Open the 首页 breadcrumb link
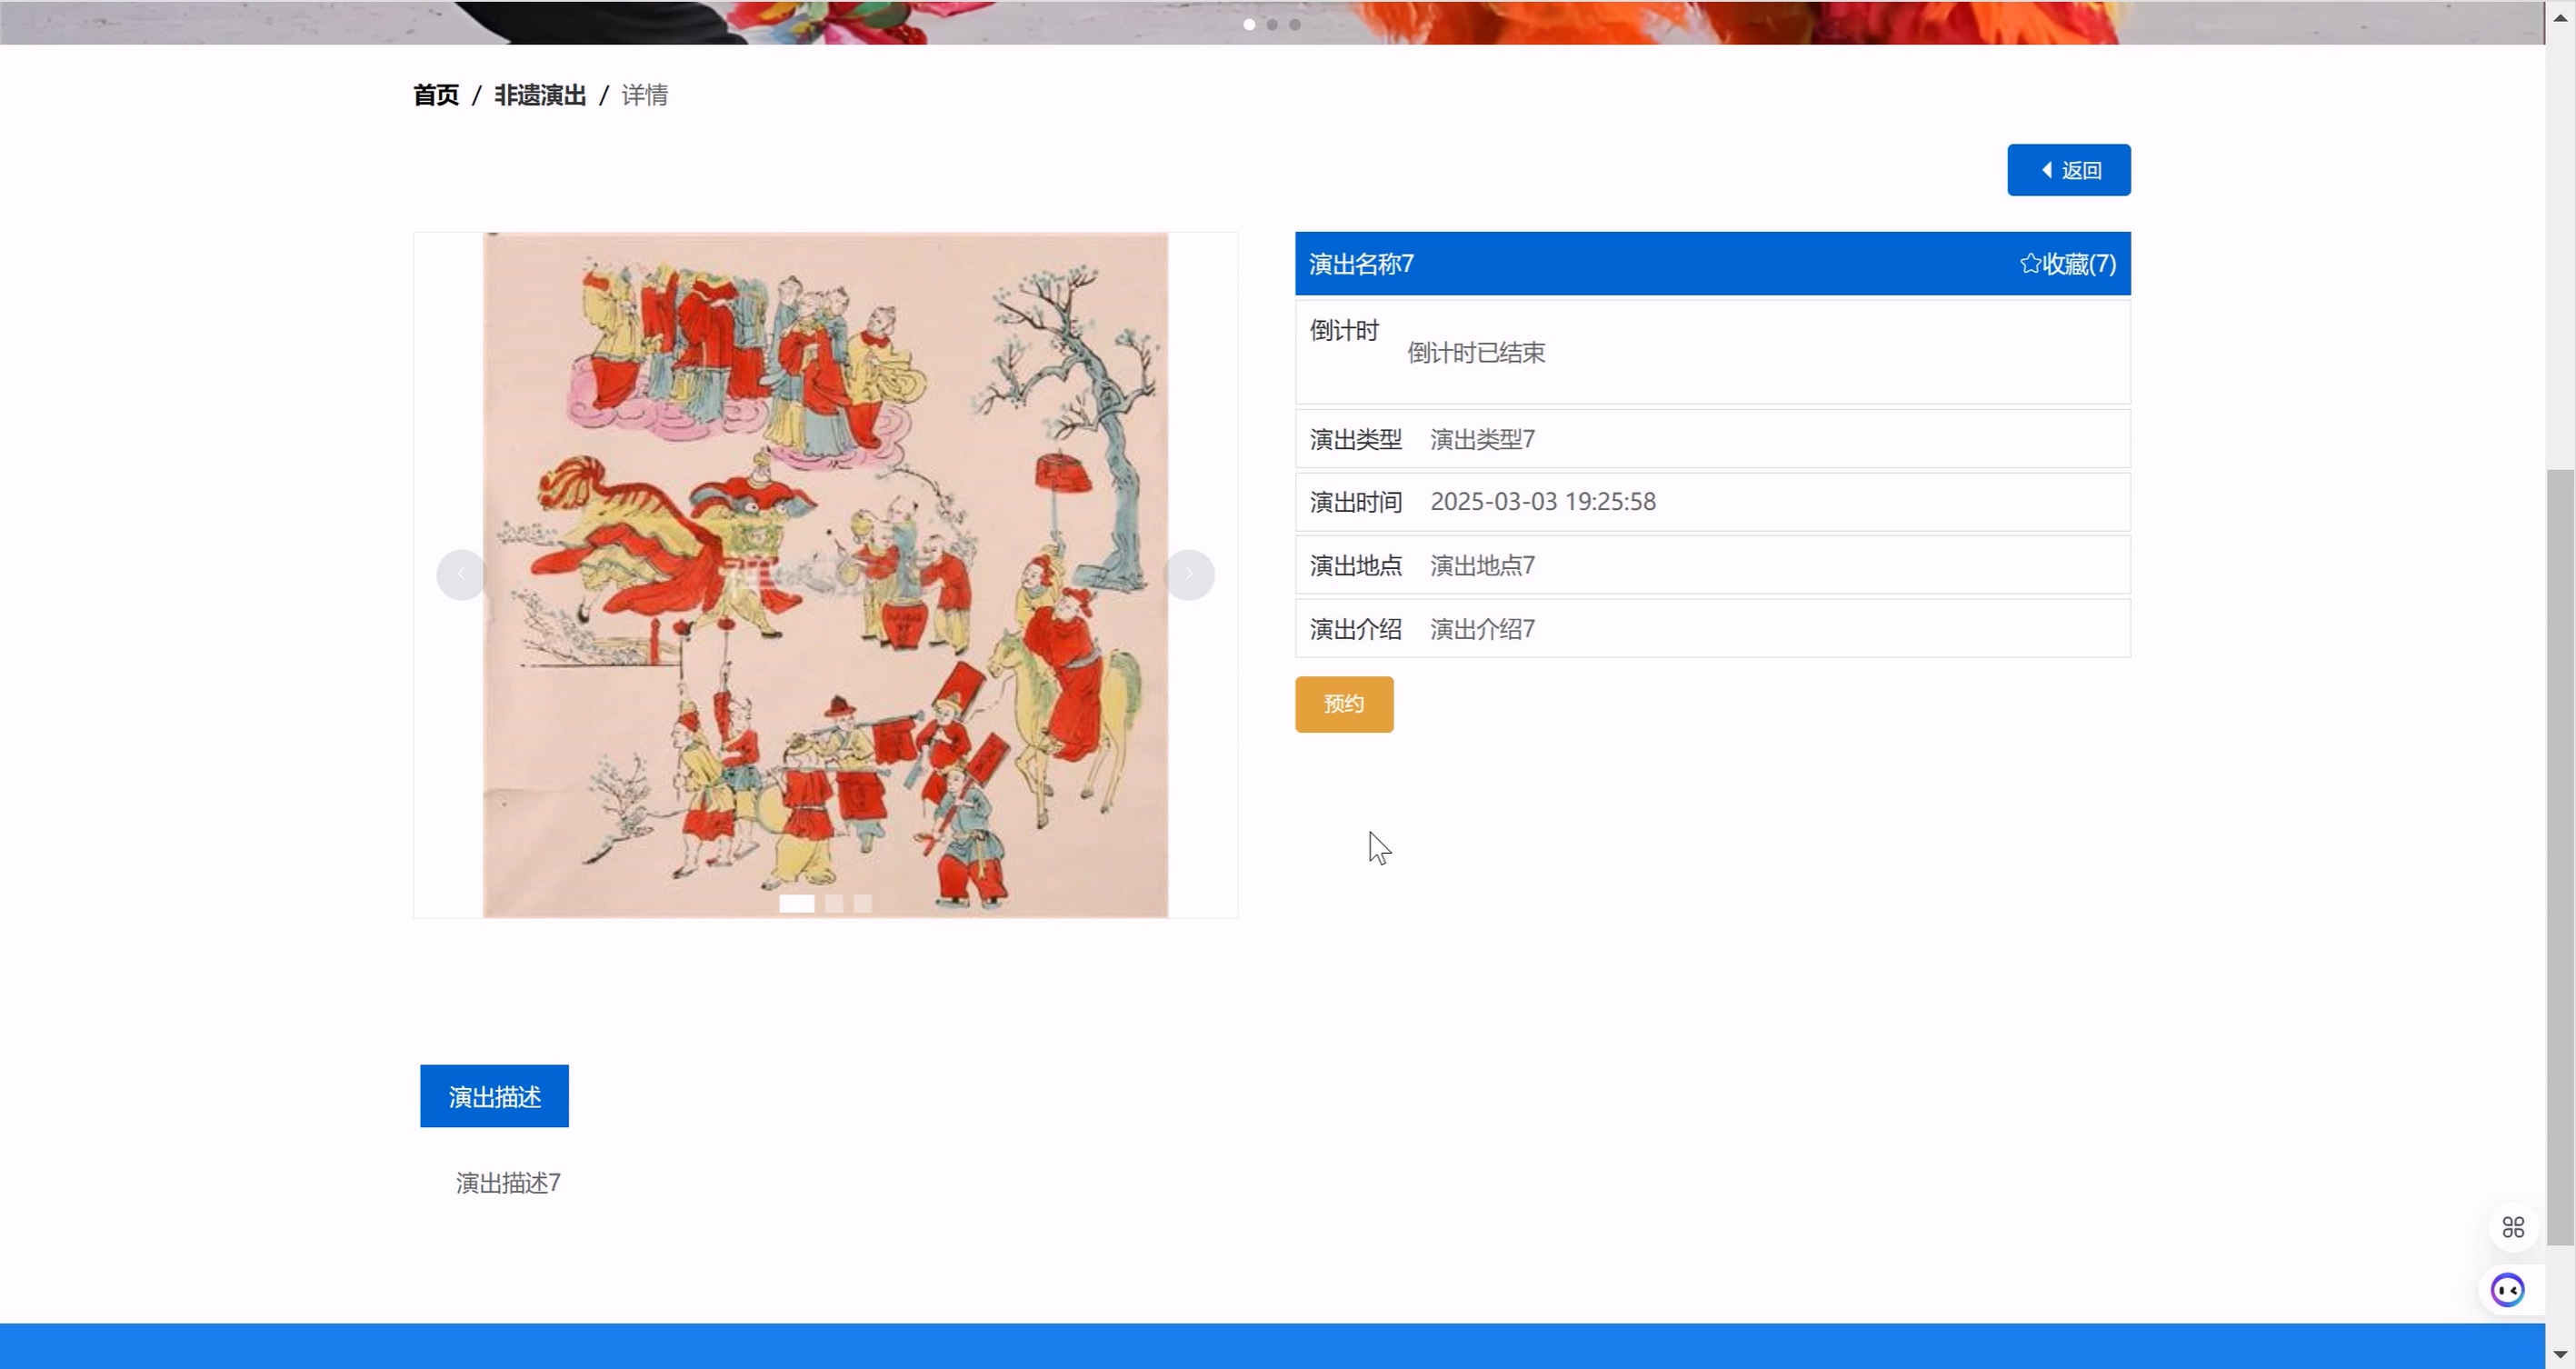Viewport: 2576px width, 1369px height. [x=436, y=95]
